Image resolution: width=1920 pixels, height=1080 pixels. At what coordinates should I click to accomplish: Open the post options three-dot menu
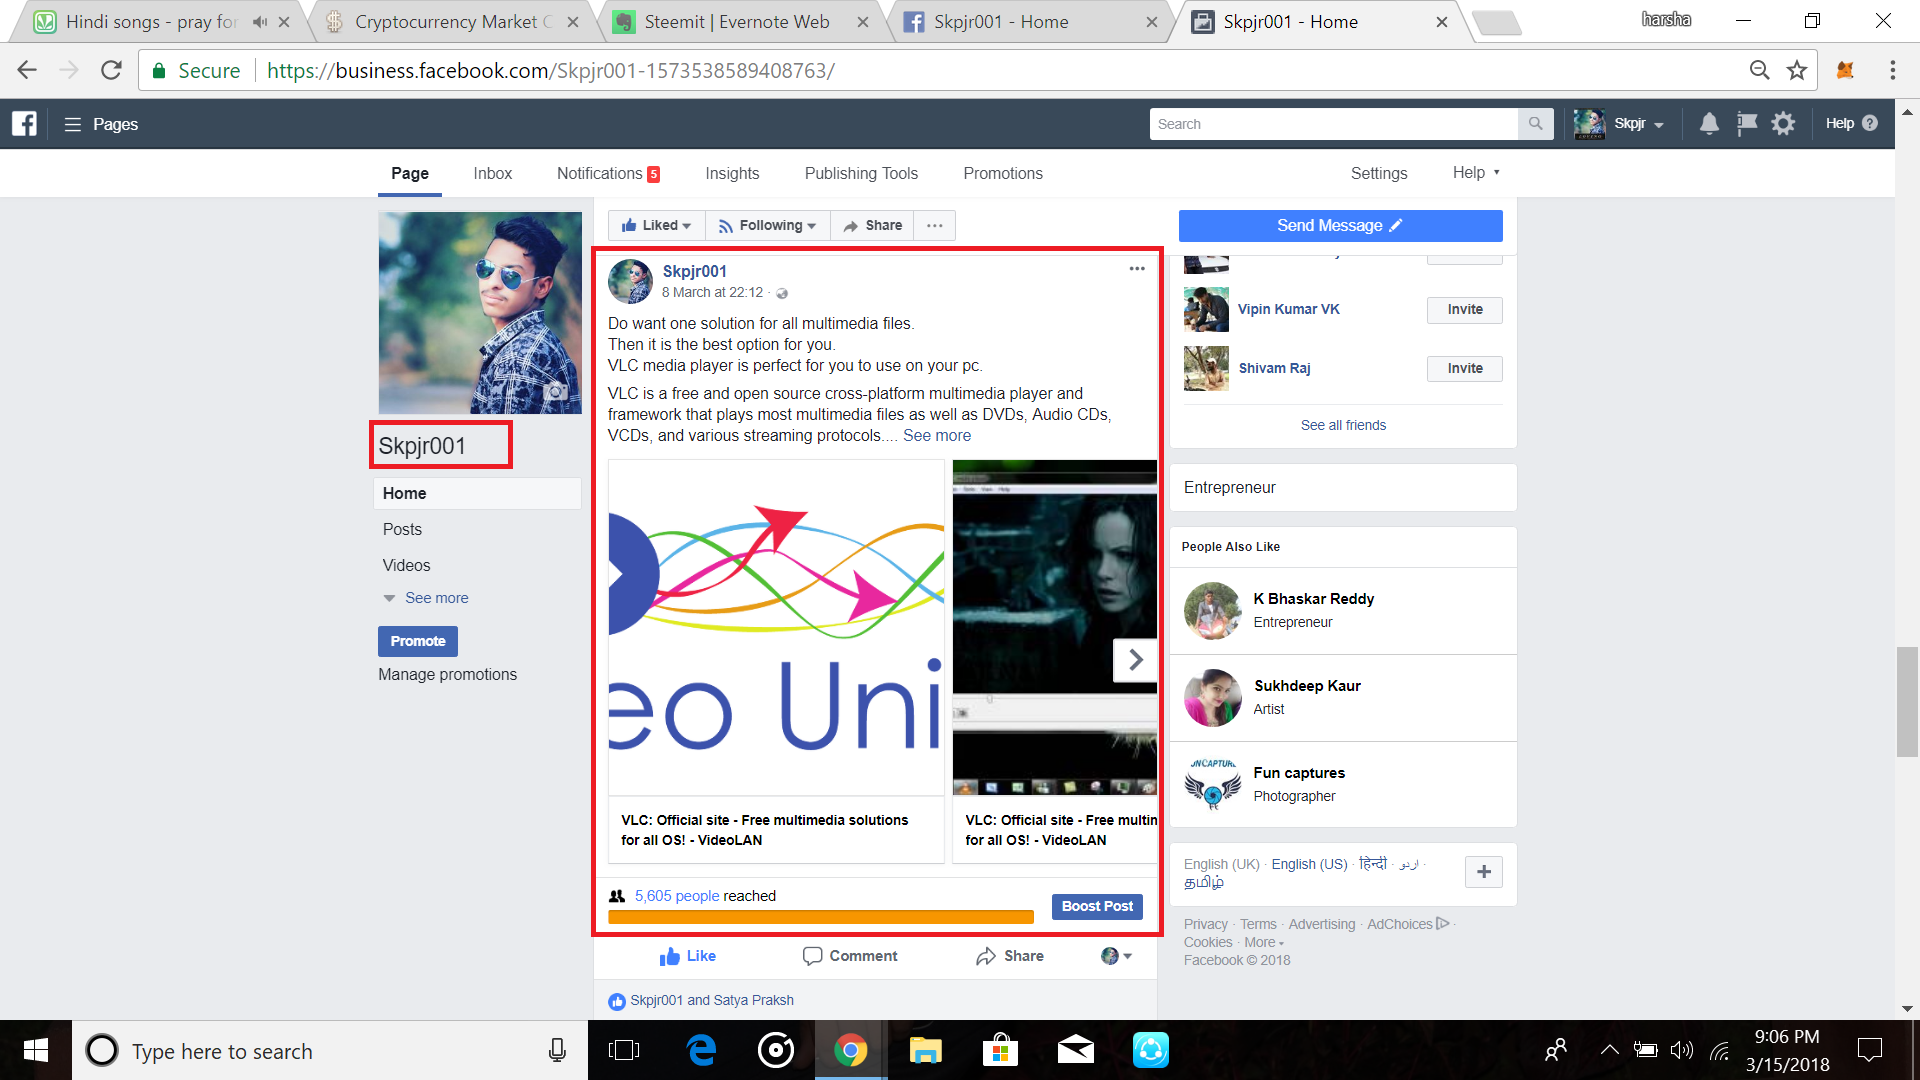coord(1137,269)
